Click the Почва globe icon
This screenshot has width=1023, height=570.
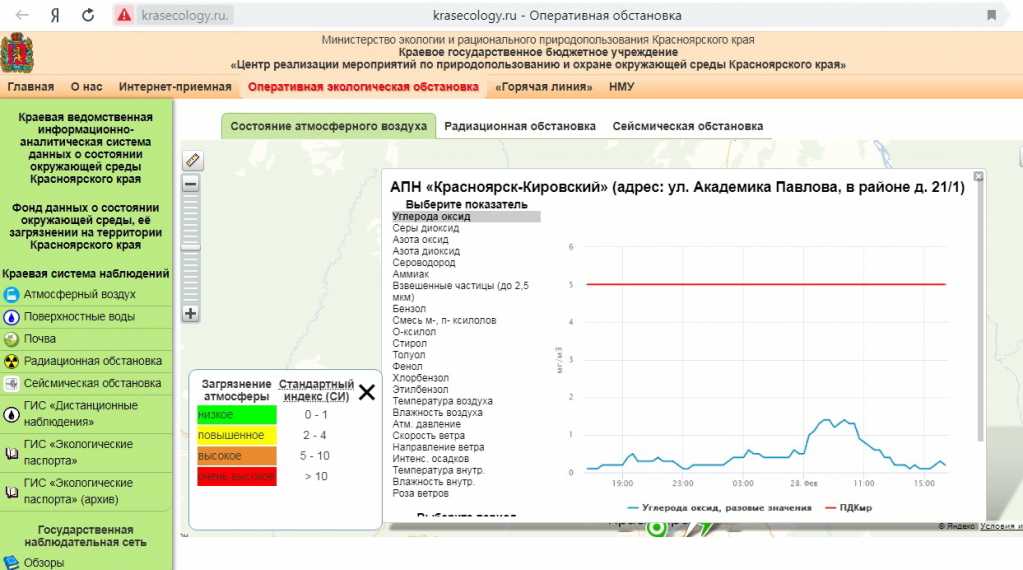point(11,339)
